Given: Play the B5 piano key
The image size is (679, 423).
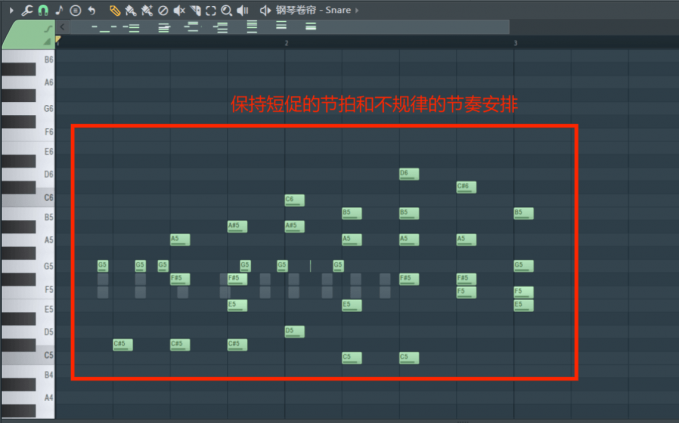Looking at the screenshot, I should pos(45,216).
